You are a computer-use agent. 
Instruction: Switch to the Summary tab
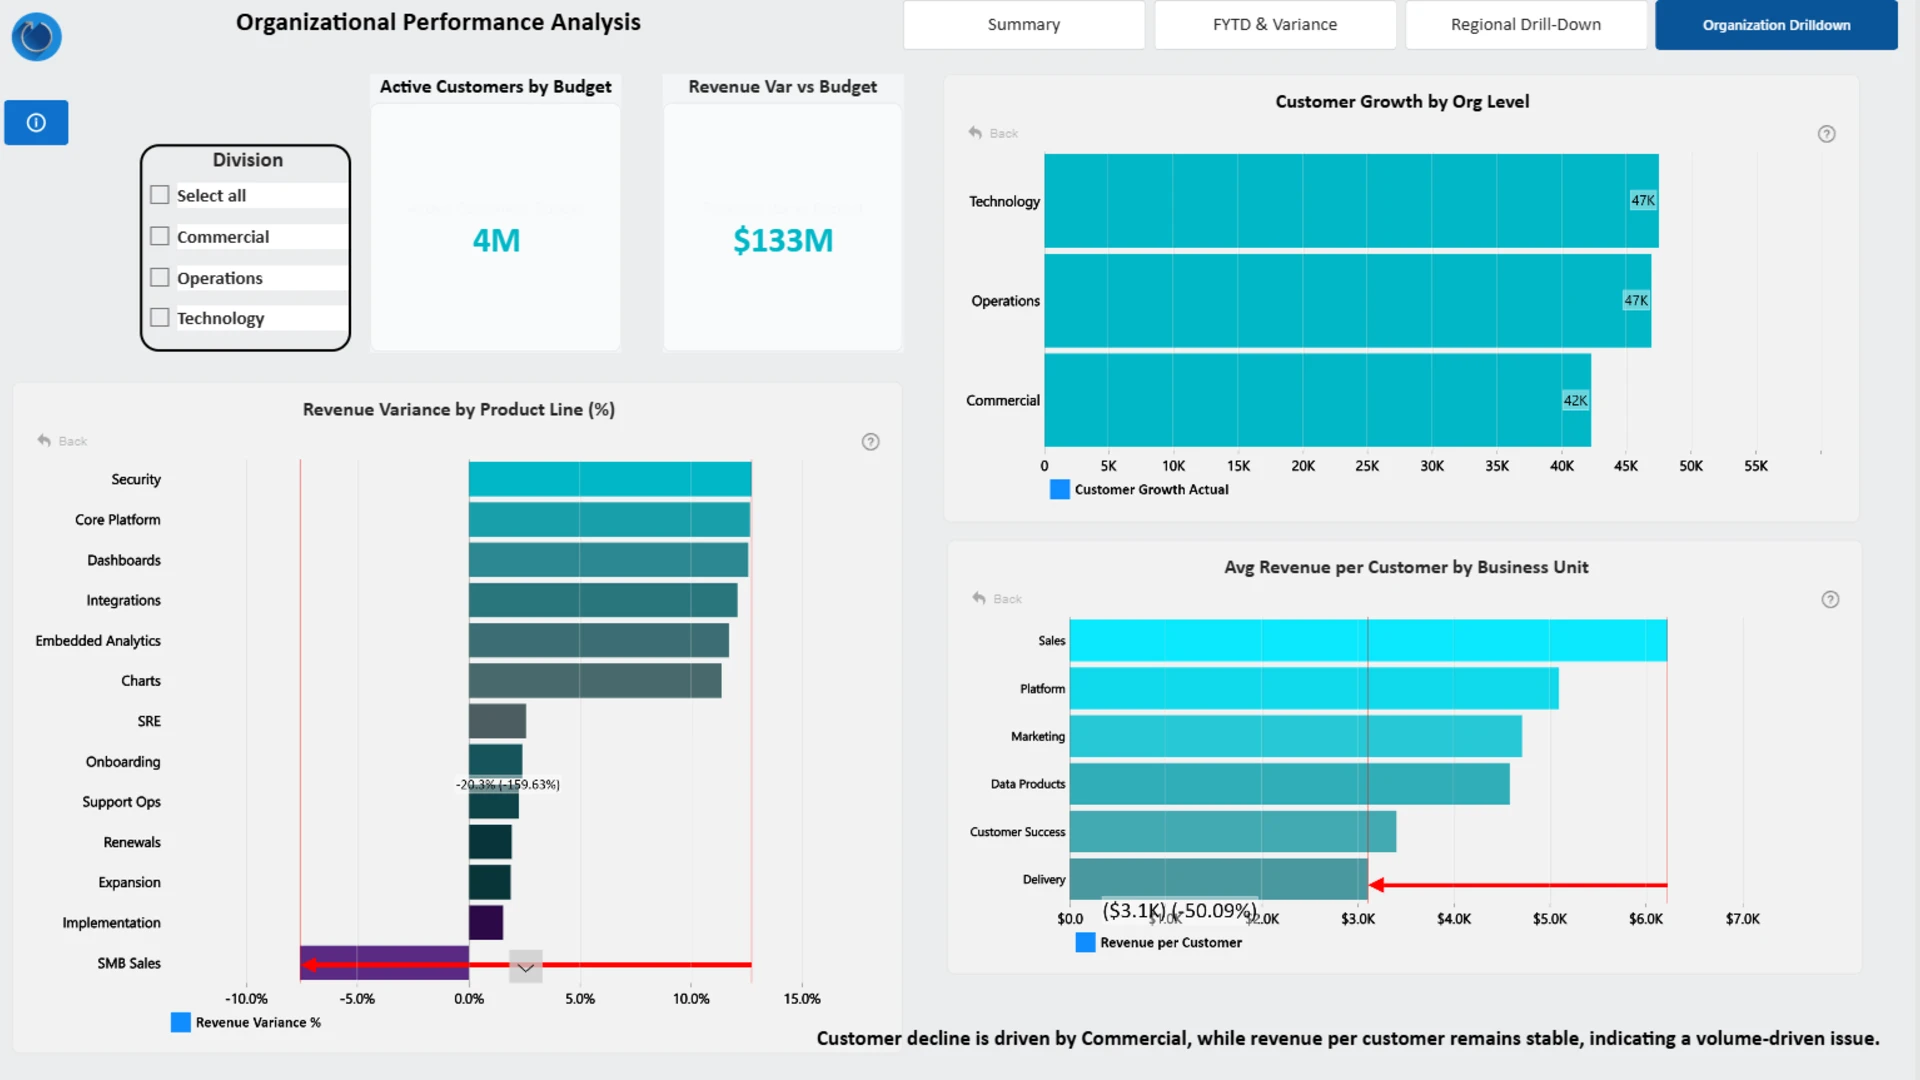pos(1023,25)
